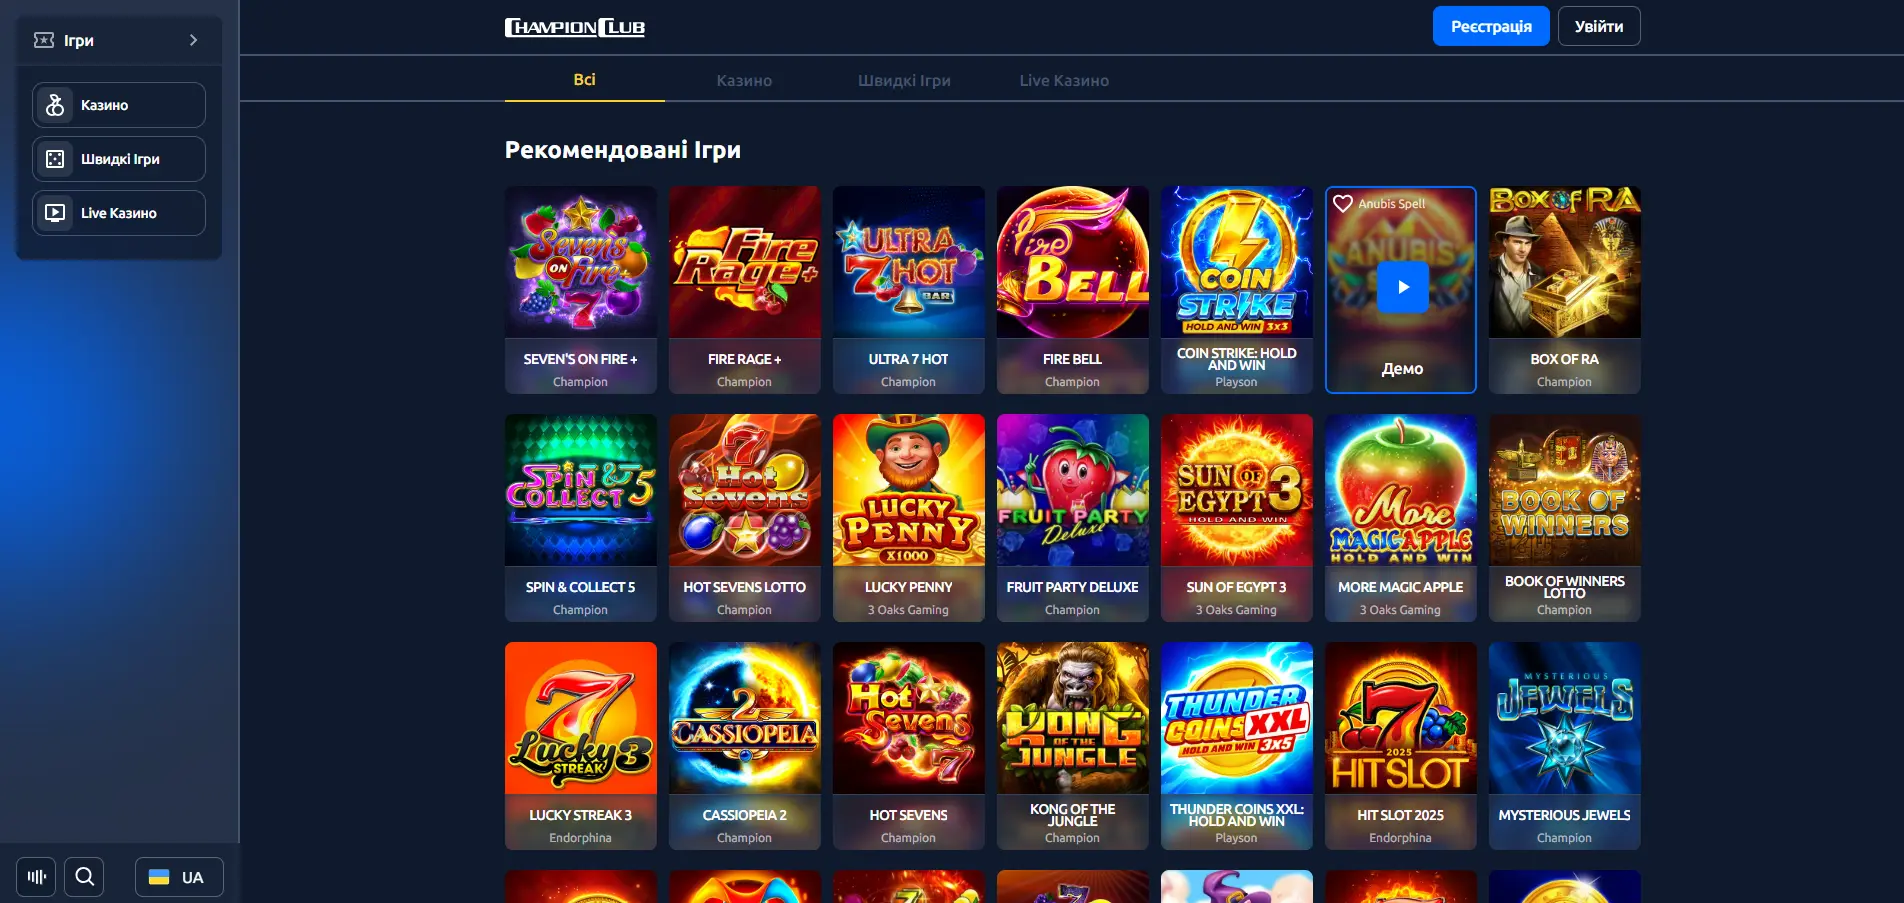
Task: Open the Lucky Penny game tile
Action: (x=909, y=518)
